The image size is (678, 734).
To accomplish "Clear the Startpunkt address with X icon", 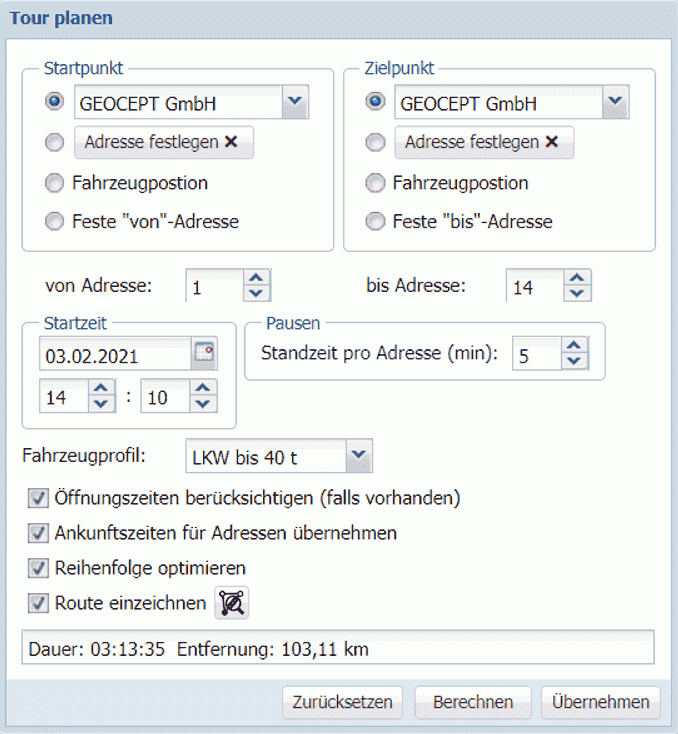I will [x=231, y=142].
